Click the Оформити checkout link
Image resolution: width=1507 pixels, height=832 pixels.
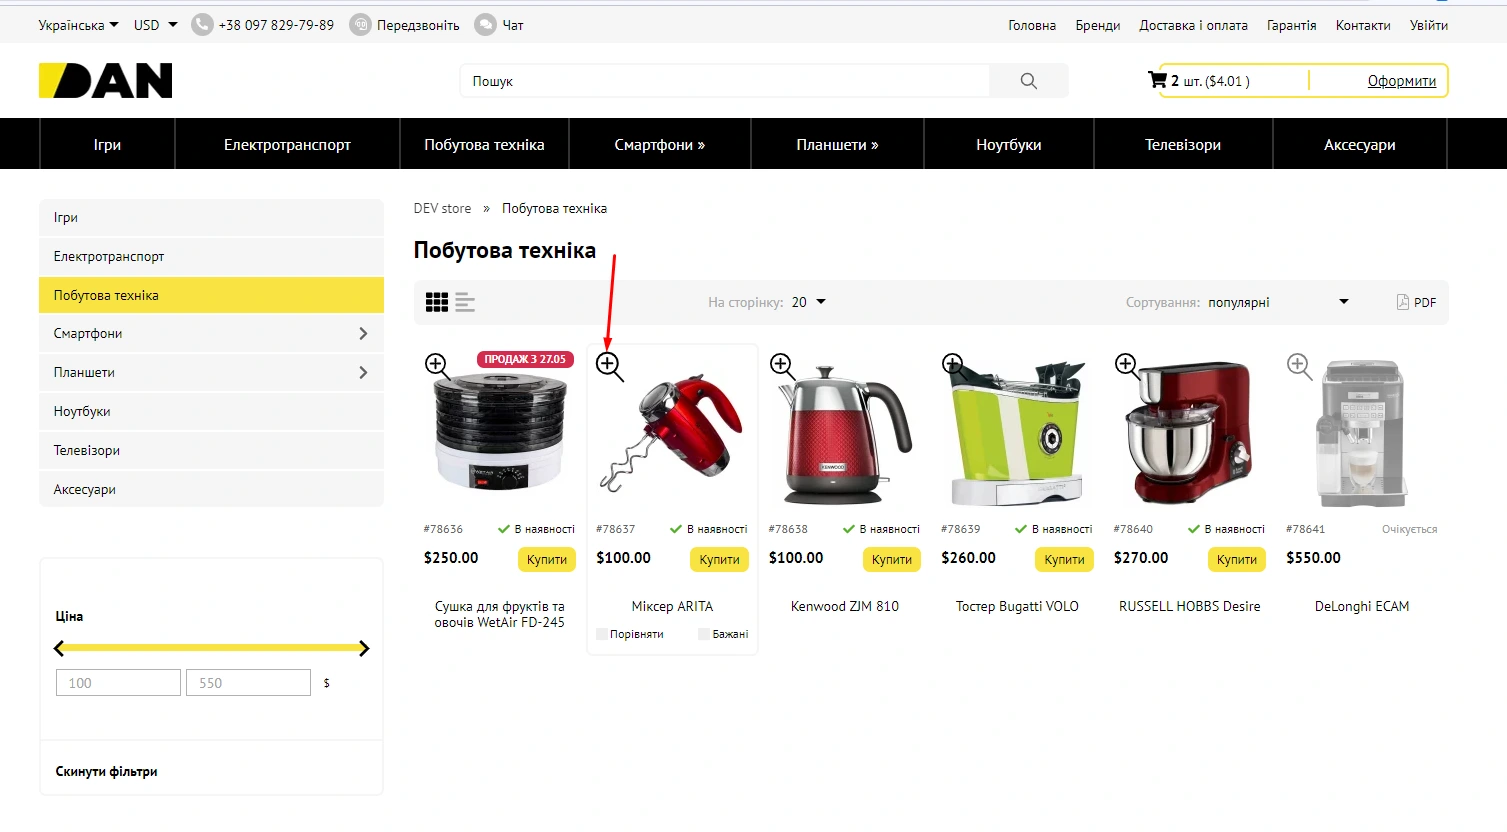tap(1401, 81)
